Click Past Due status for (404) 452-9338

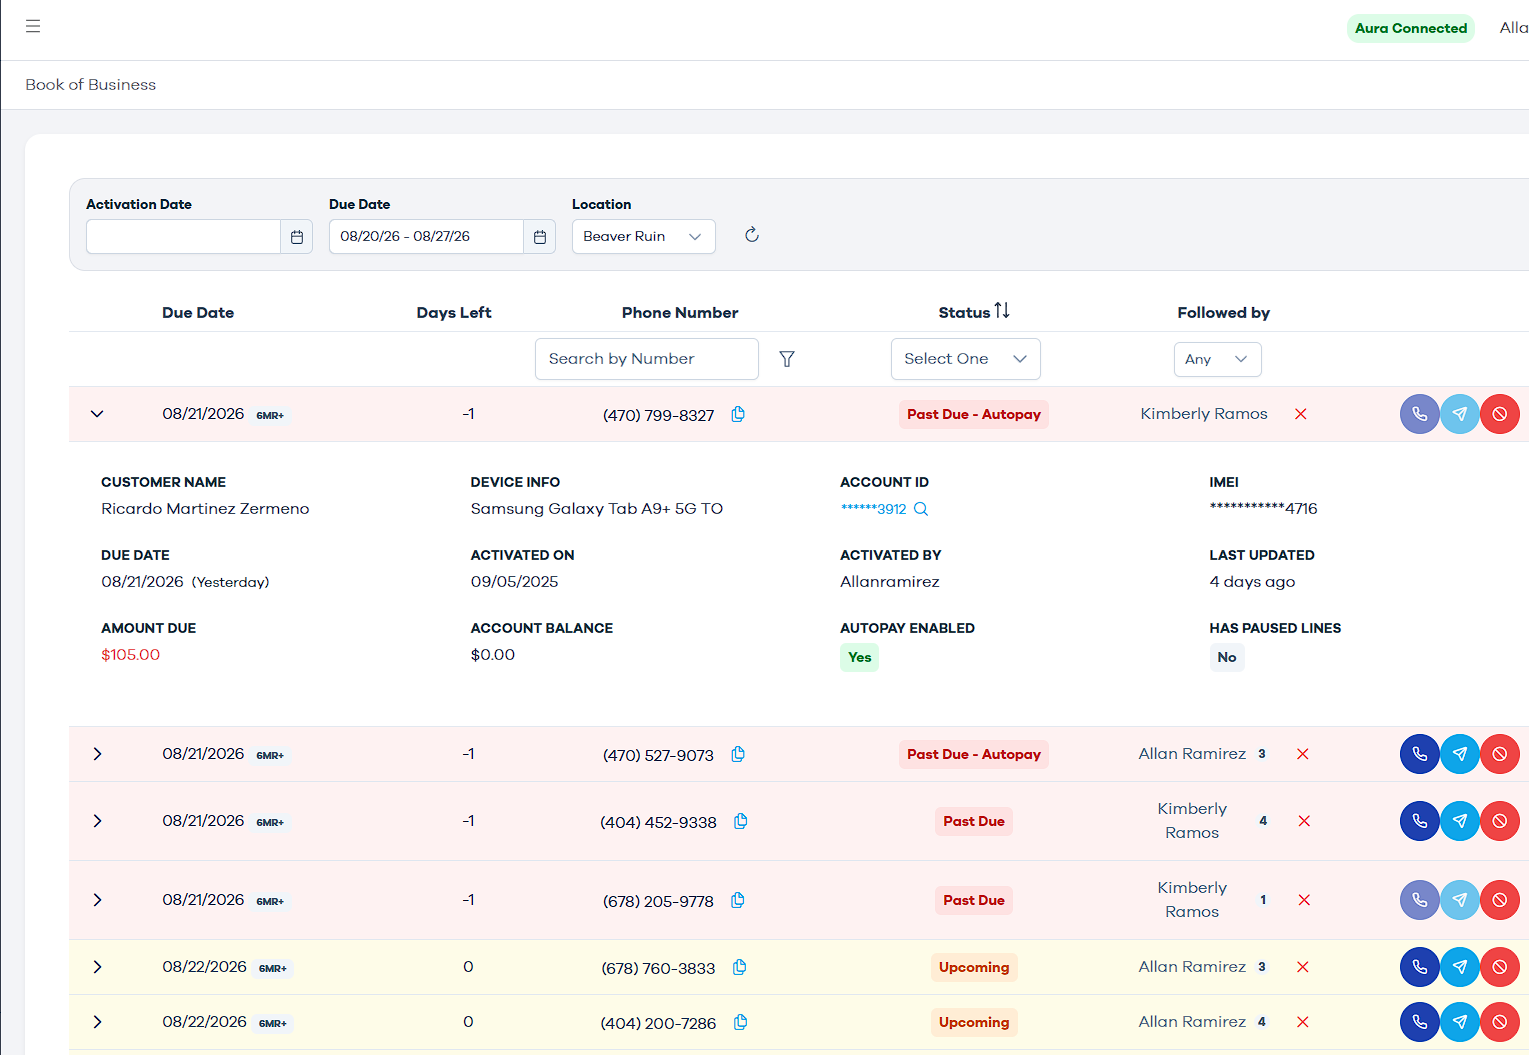click(974, 821)
